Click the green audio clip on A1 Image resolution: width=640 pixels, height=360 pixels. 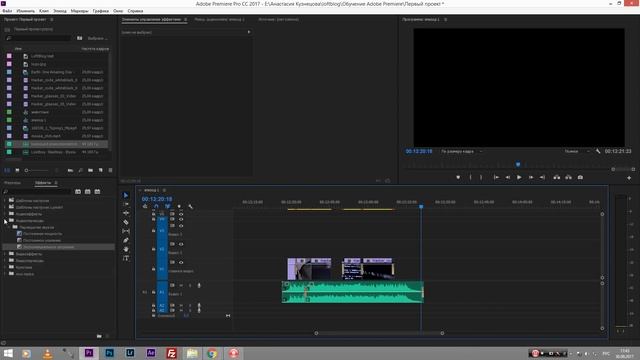pos(353,292)
